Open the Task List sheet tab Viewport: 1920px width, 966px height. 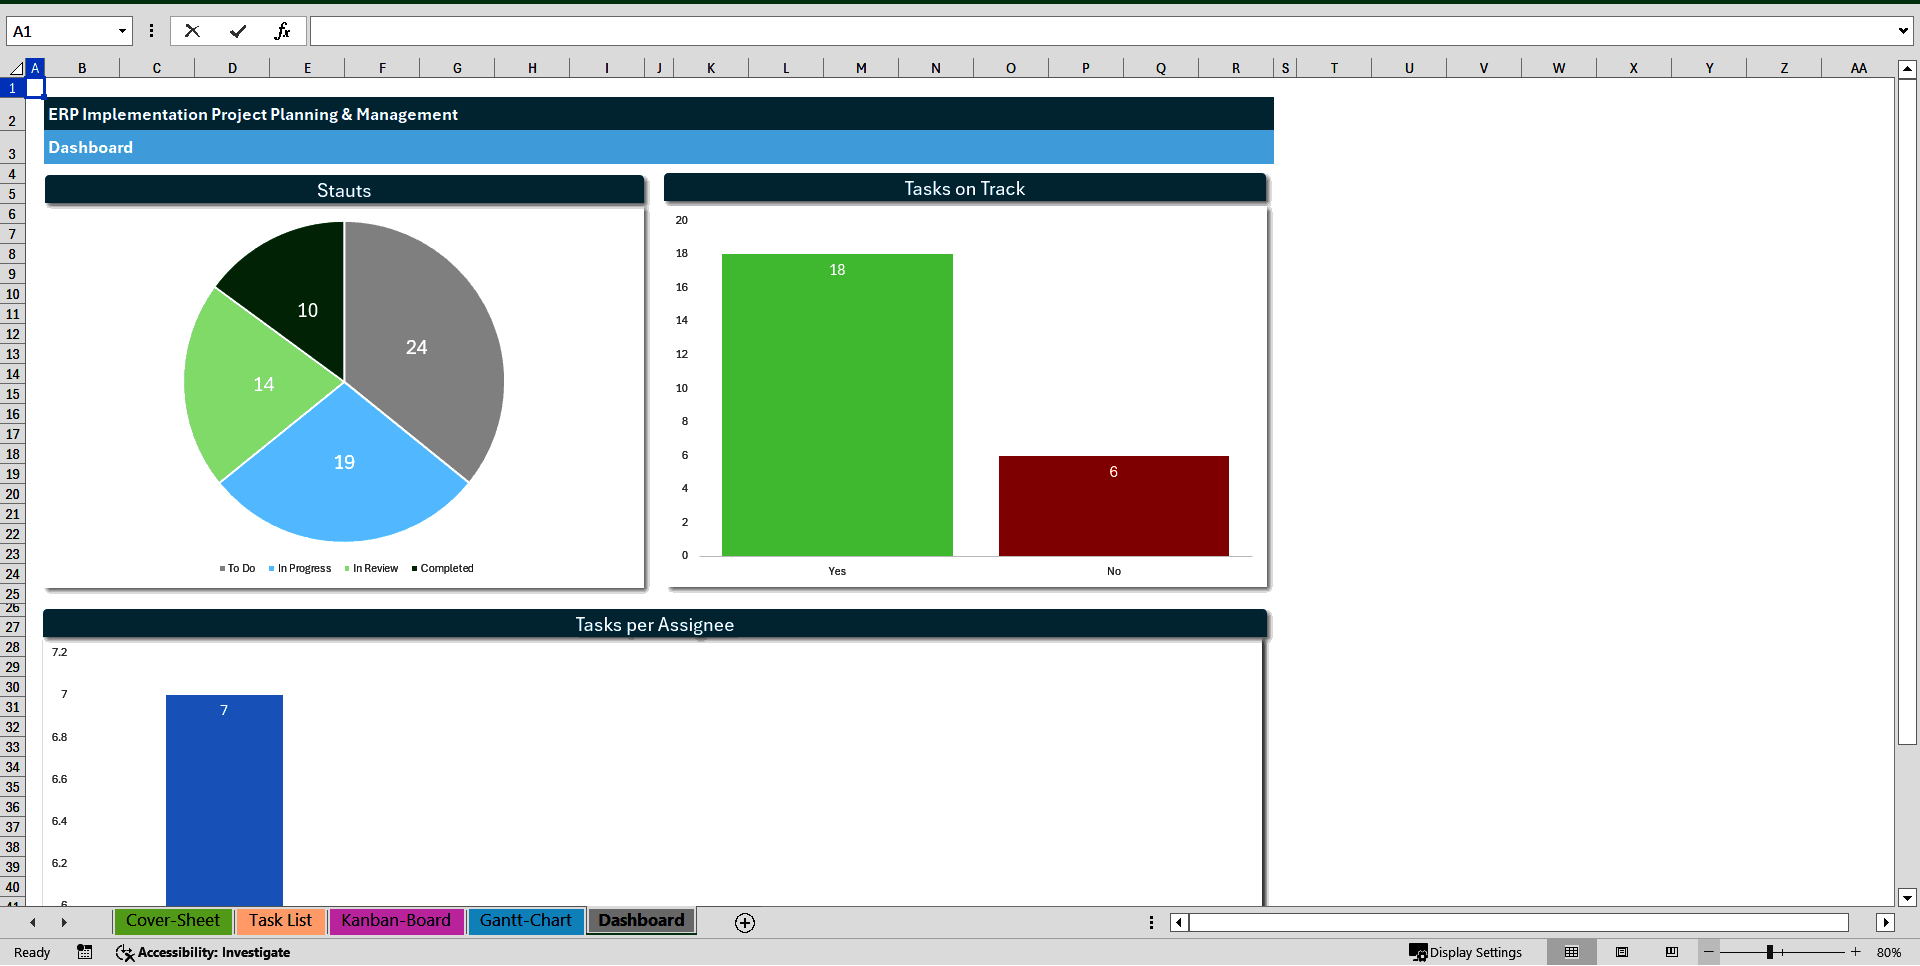[280, 921]
